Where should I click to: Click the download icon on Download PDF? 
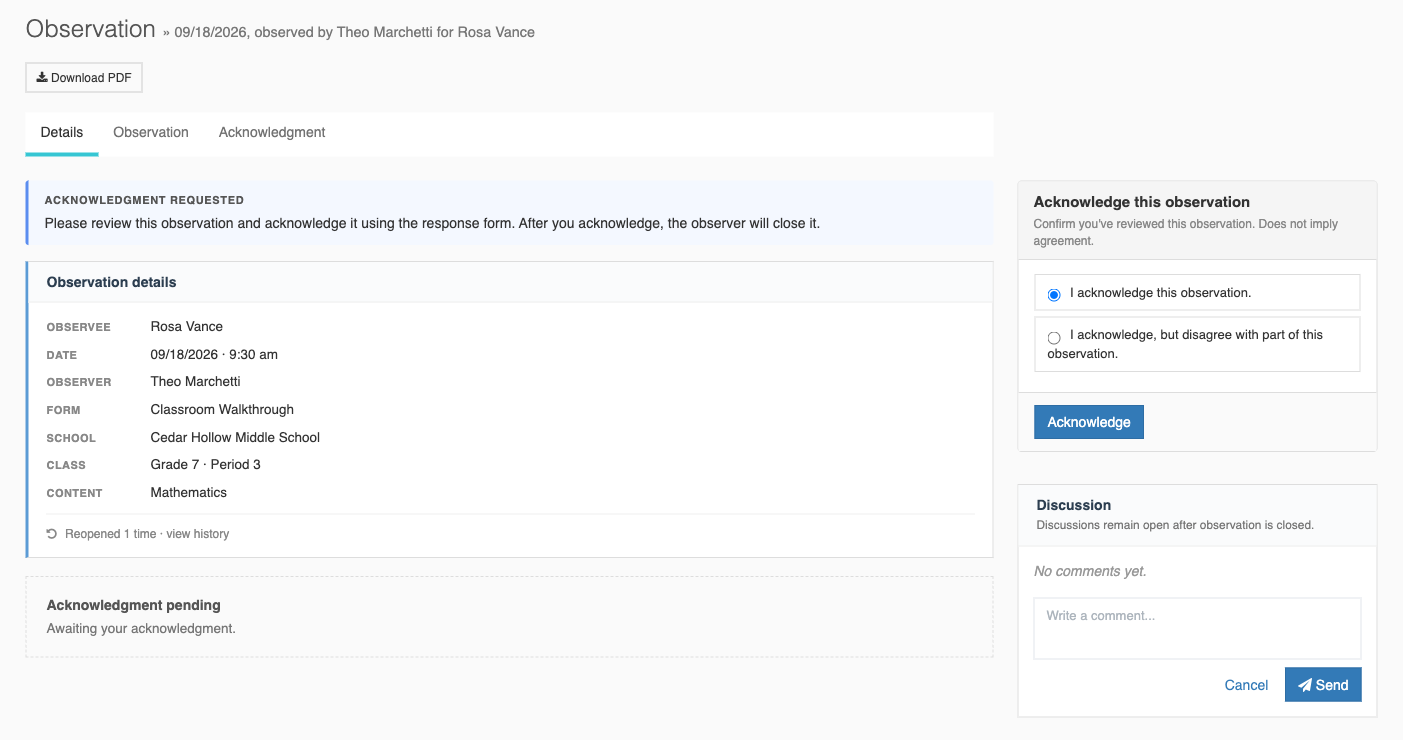(42, 77)
